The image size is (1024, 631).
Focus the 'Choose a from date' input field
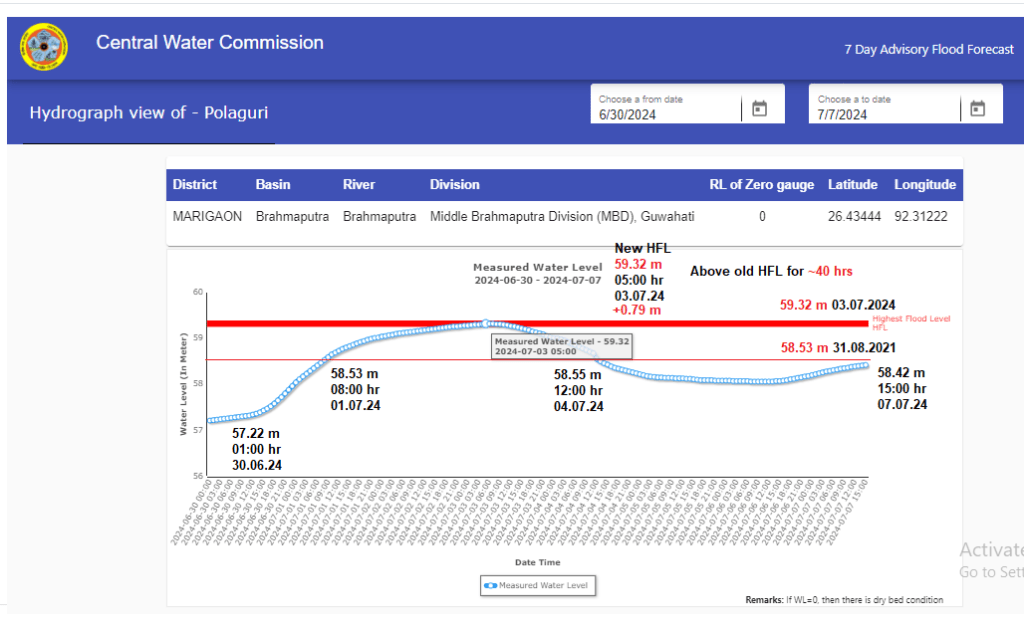tap(665, 114)
